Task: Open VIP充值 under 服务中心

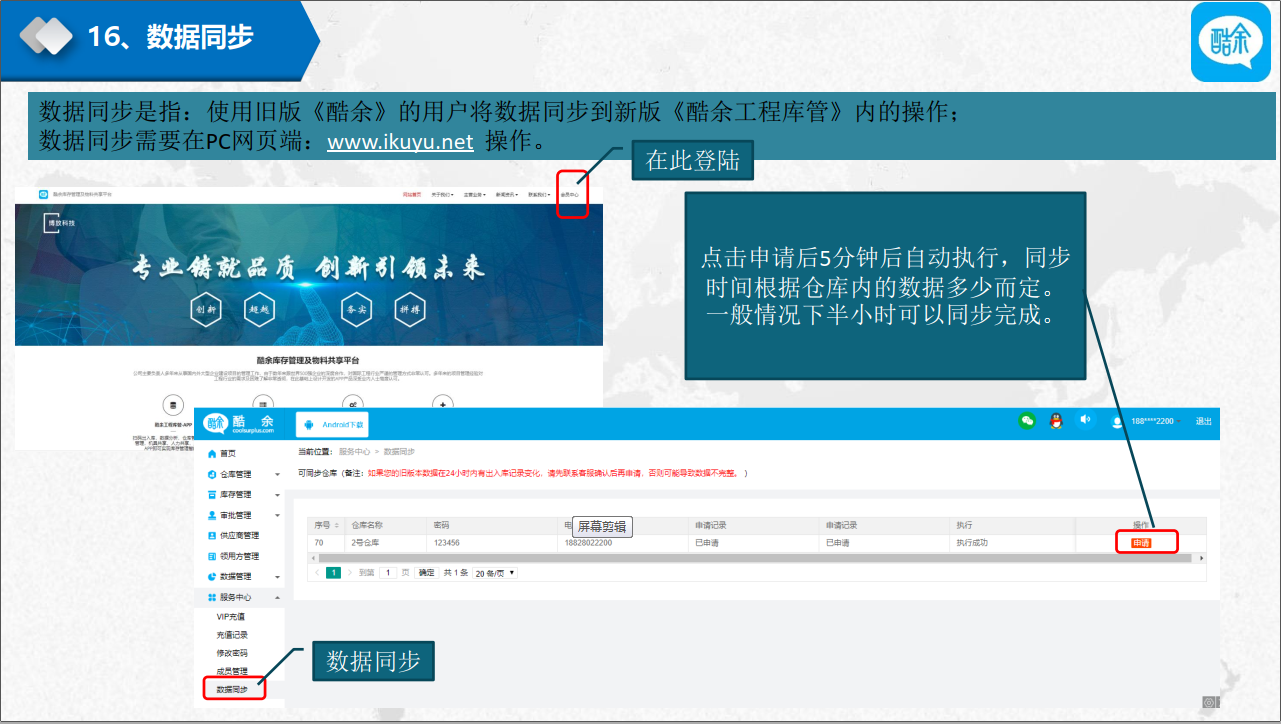Action: [231, 617]
